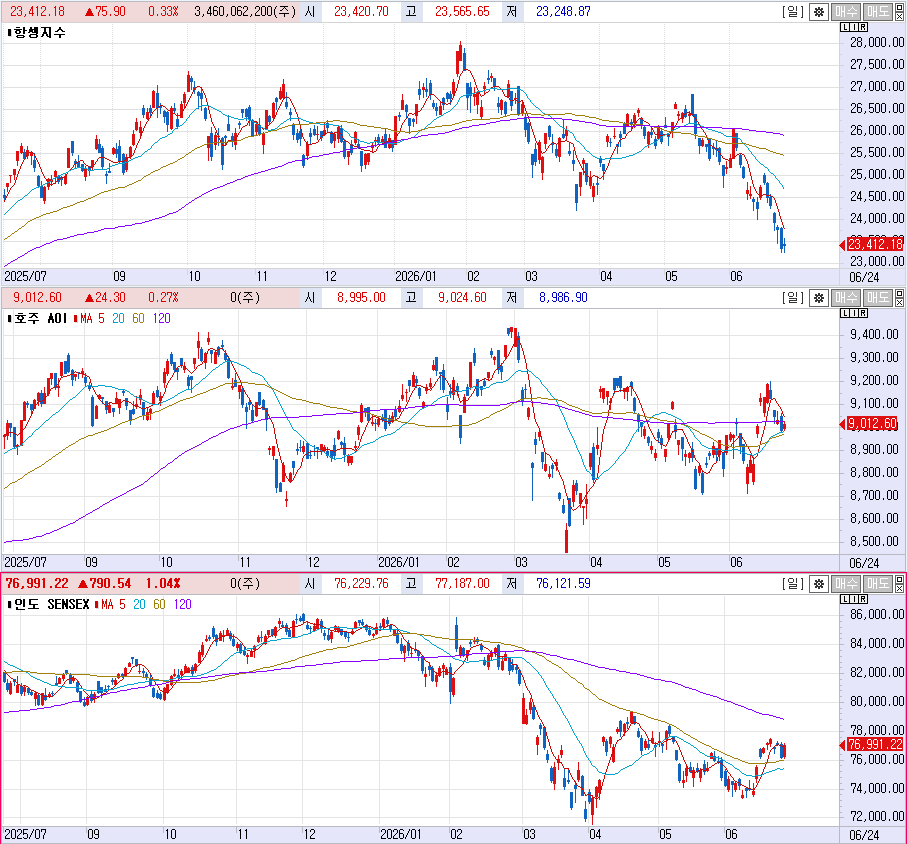Close the 인도 SENSEX chart panel
The image size is (907, 844).
click(x=899, y=588)
